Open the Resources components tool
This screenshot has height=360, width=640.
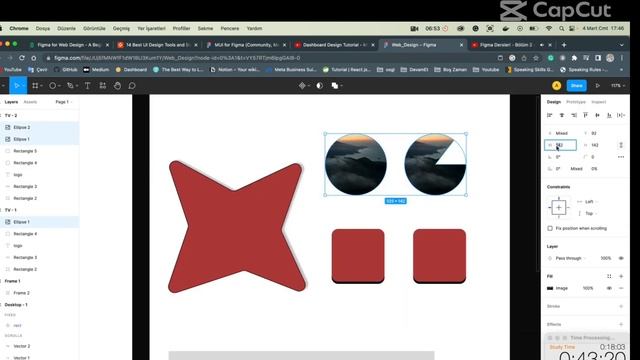102,86
